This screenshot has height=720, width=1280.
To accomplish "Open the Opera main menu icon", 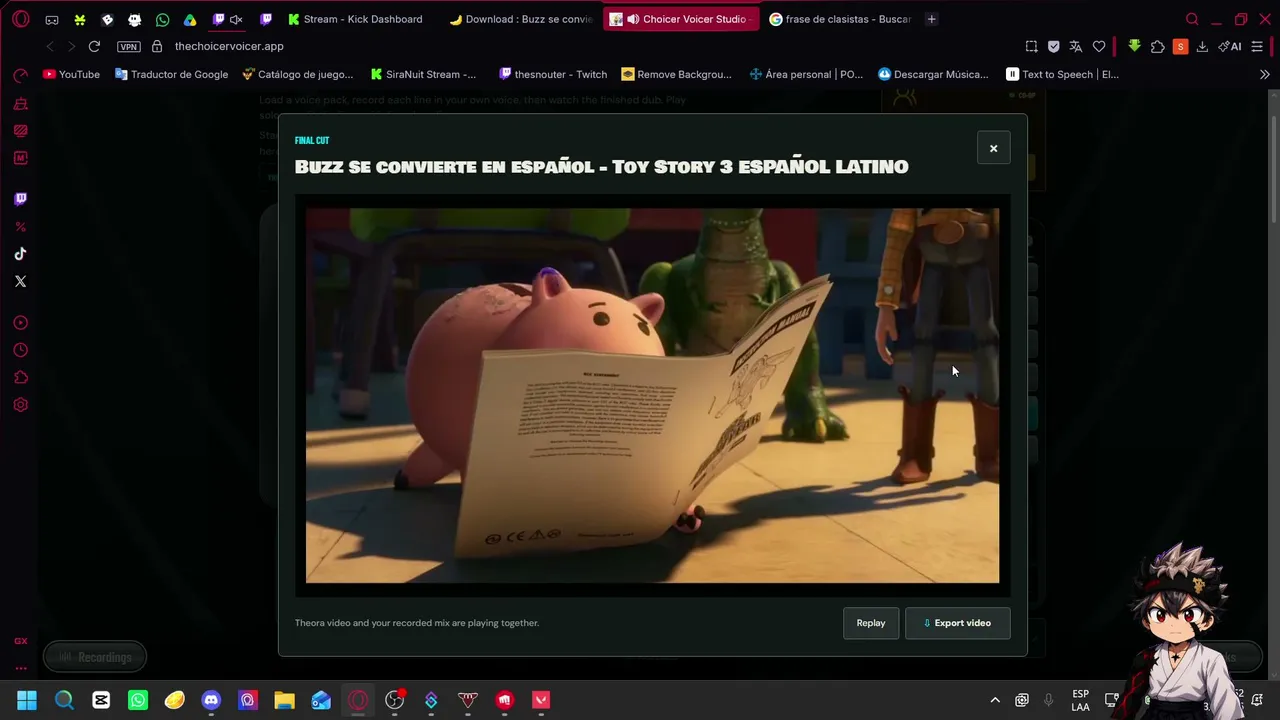I will 21,19.
